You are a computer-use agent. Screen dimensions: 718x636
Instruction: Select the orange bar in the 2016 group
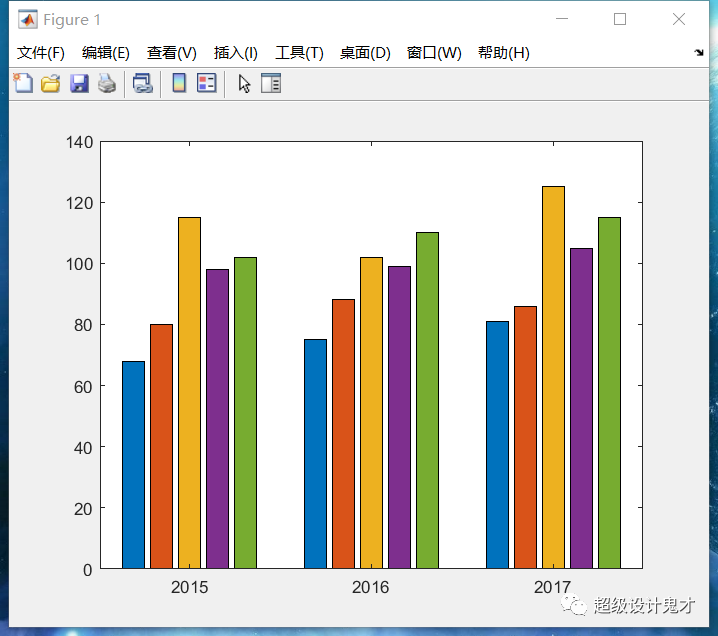[x=343, y=434]
